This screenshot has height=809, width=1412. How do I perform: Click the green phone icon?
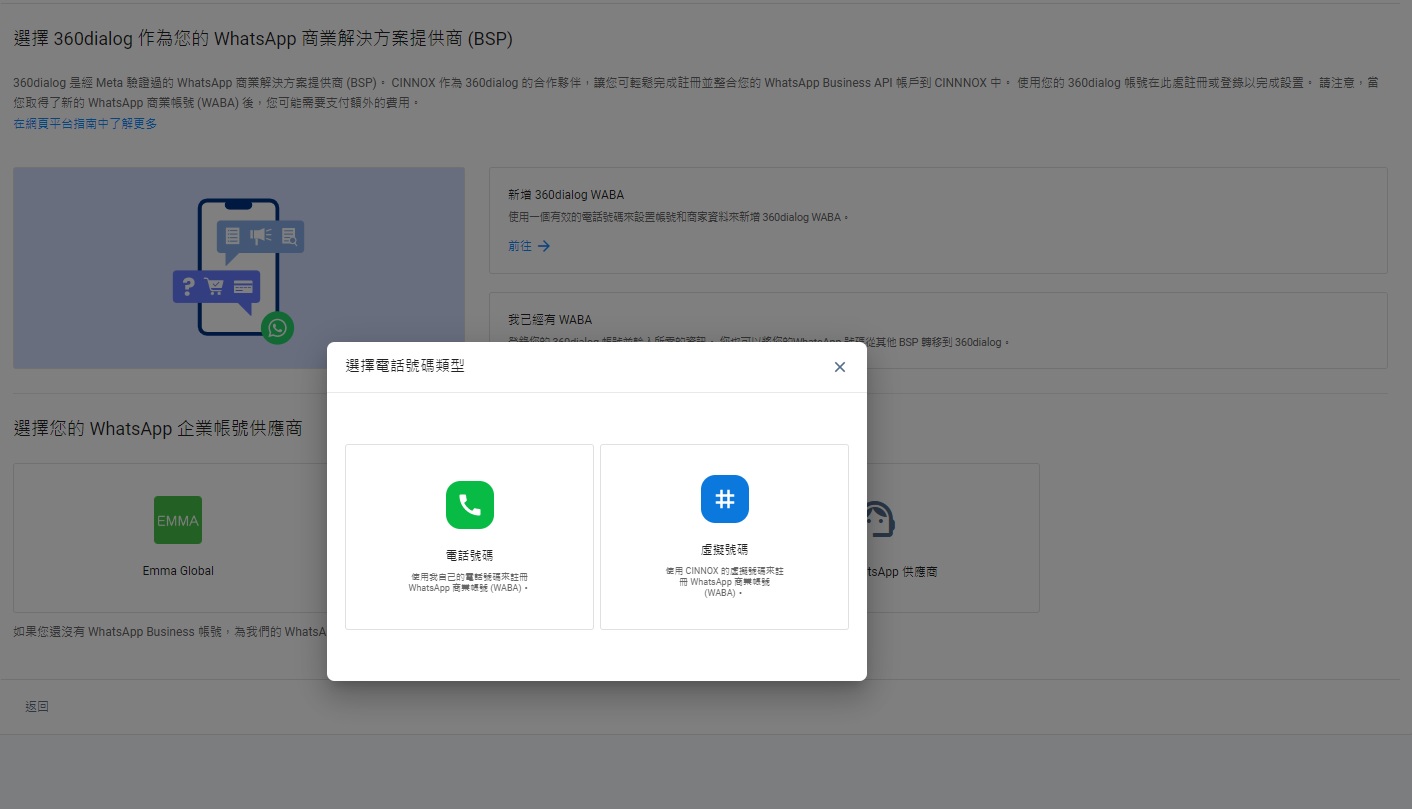click(470, 505)
